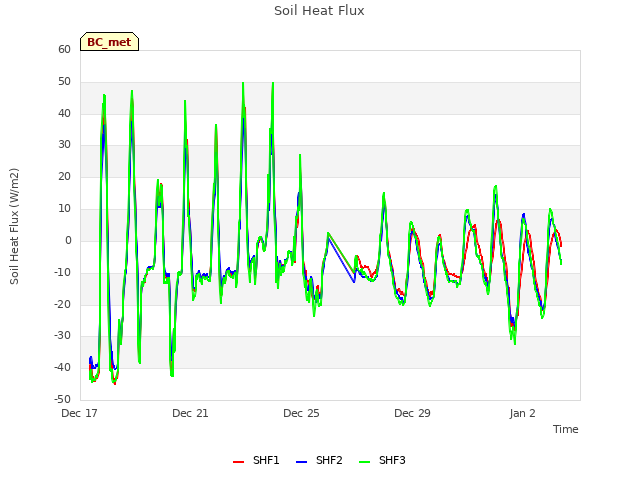Click the BC_met annotation label
640x480 pixels.
(109, 42)
